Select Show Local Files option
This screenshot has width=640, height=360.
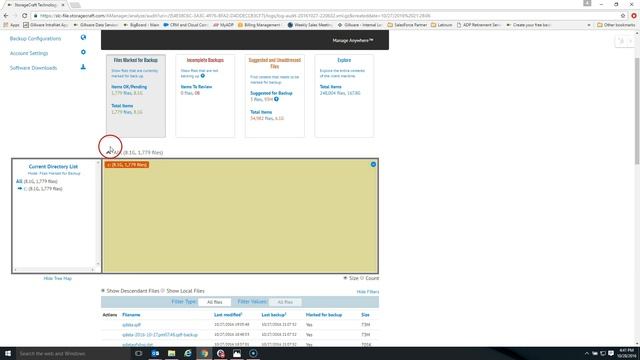(163, 291)
